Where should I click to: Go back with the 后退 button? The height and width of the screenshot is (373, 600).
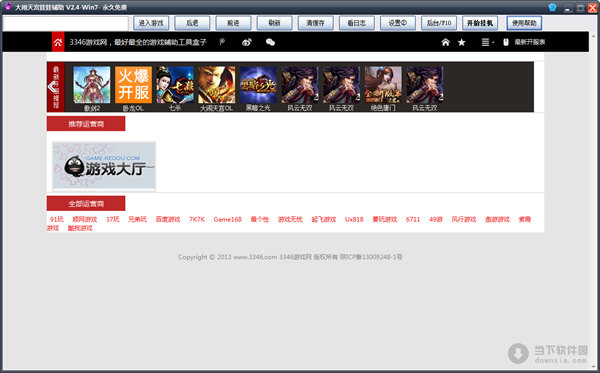[x=192, y=23]
